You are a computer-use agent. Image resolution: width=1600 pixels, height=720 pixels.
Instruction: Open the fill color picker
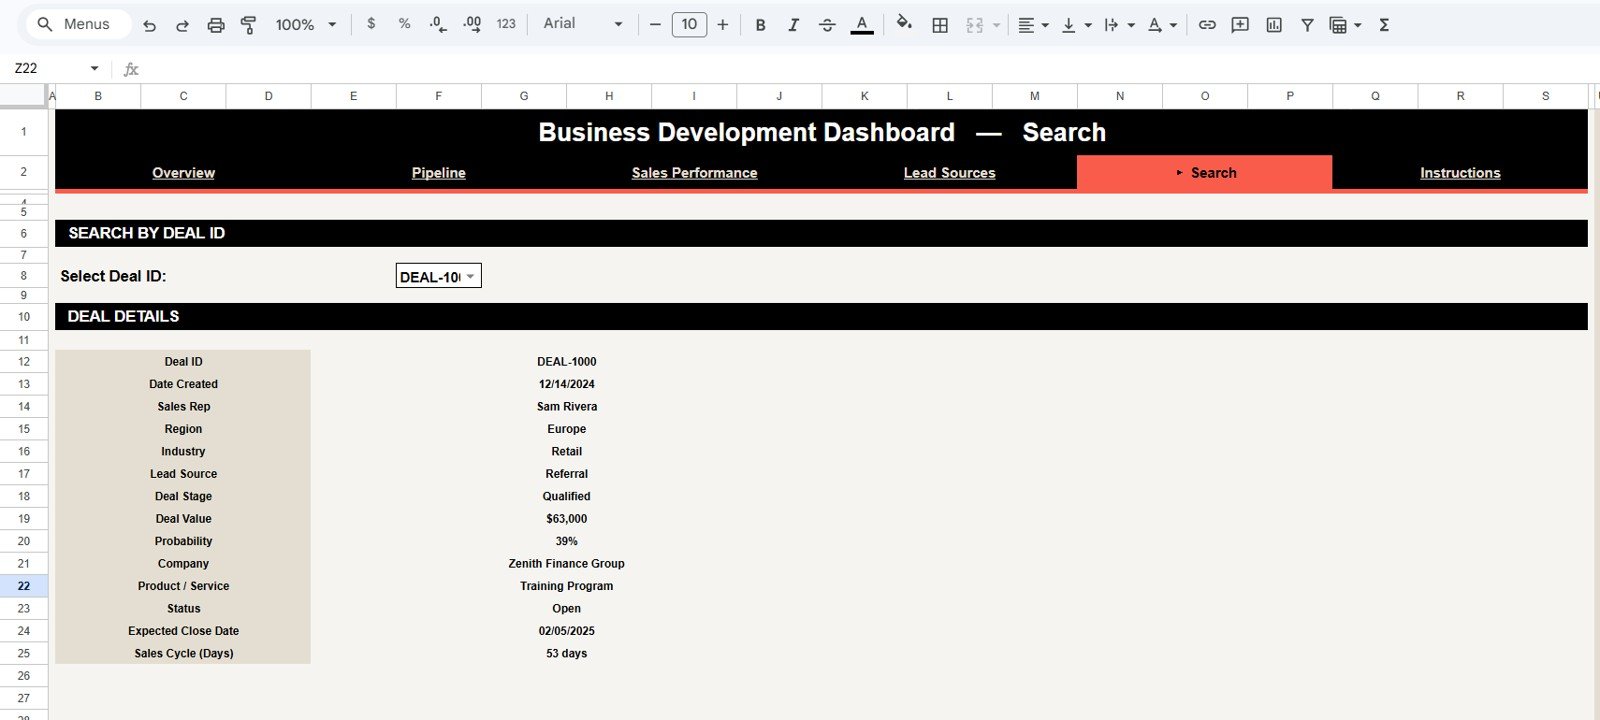click(x=904, y=24)
